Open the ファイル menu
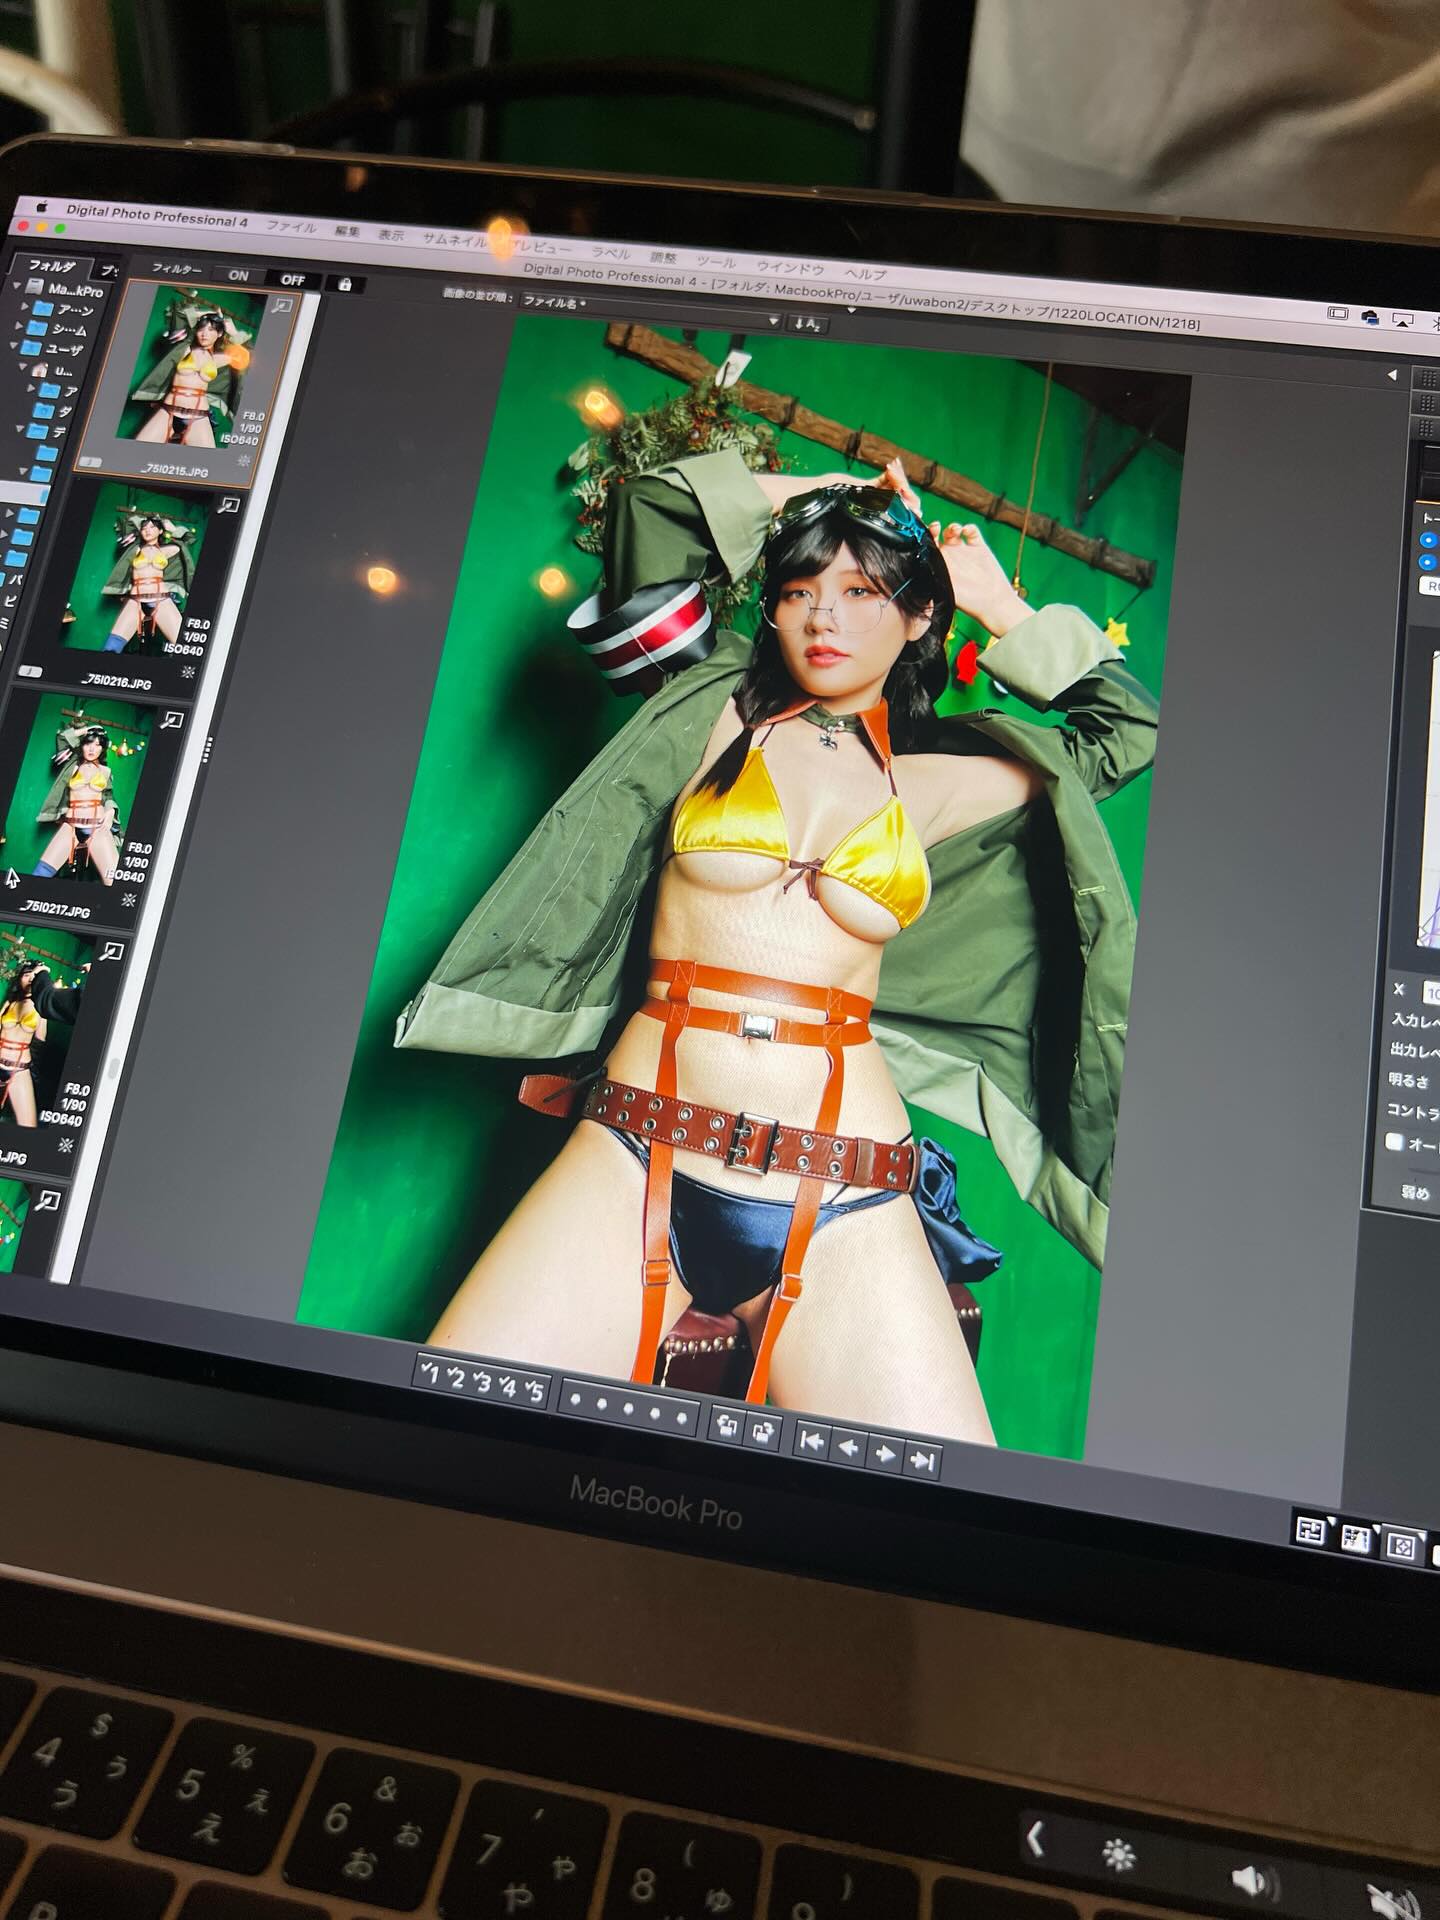Image resolution: width=1440 pixels, height=1920 pixels. 291,227
